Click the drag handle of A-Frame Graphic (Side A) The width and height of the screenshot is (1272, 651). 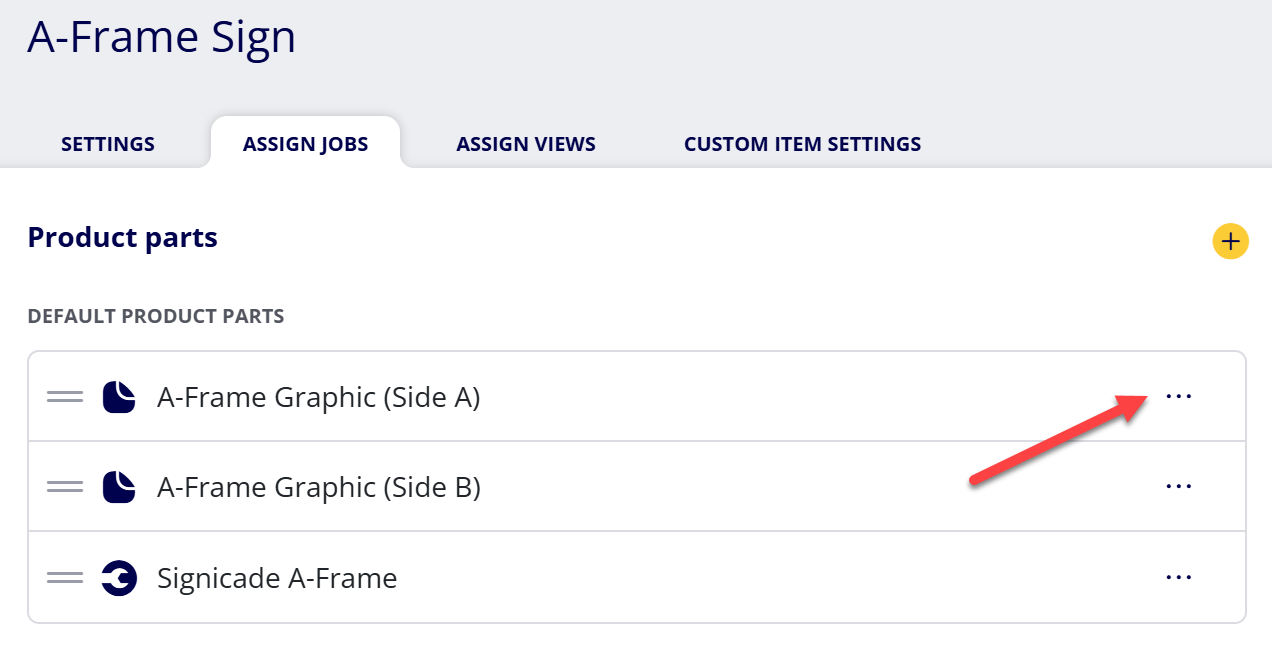[65, 397]
